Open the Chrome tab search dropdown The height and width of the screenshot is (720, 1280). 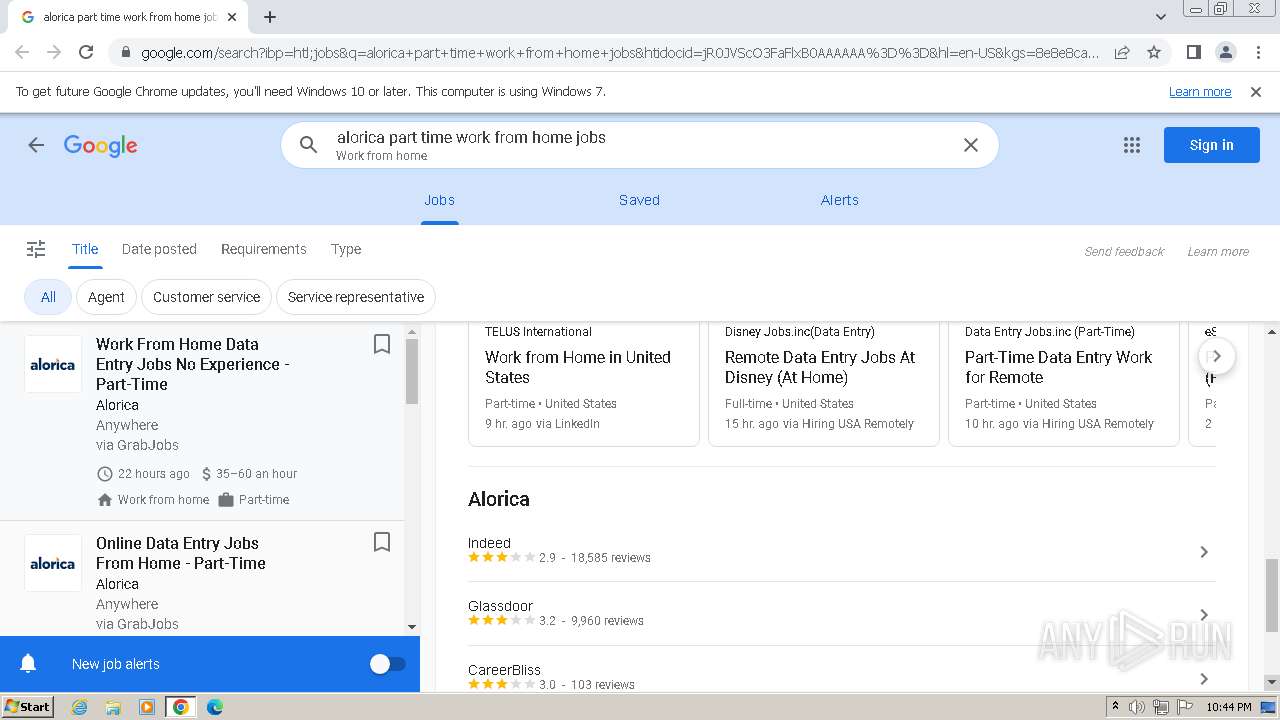click(1160, 17)
